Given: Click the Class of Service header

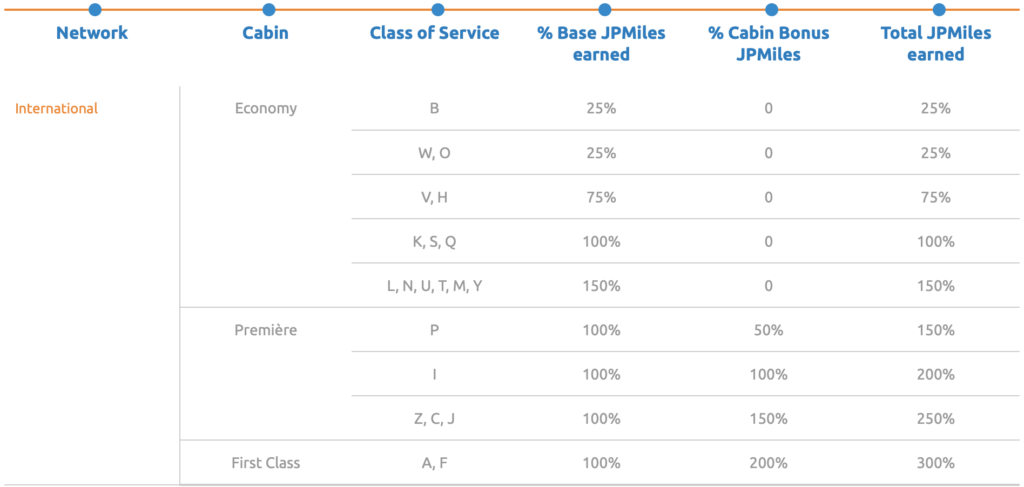Looking at the screenshot, I should [x=434, y=33].
